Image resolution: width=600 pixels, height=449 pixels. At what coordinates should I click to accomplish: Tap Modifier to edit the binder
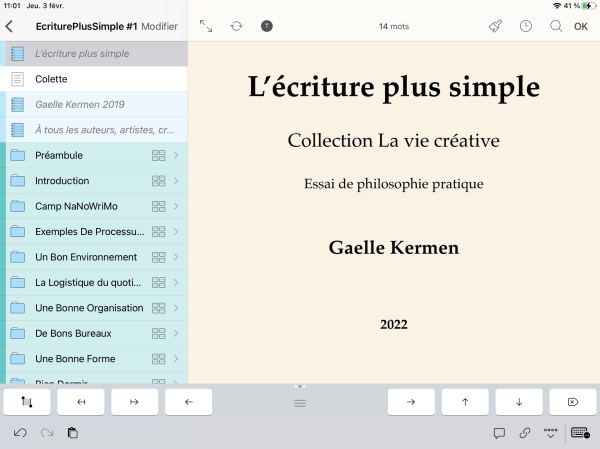tap(159, 26)
